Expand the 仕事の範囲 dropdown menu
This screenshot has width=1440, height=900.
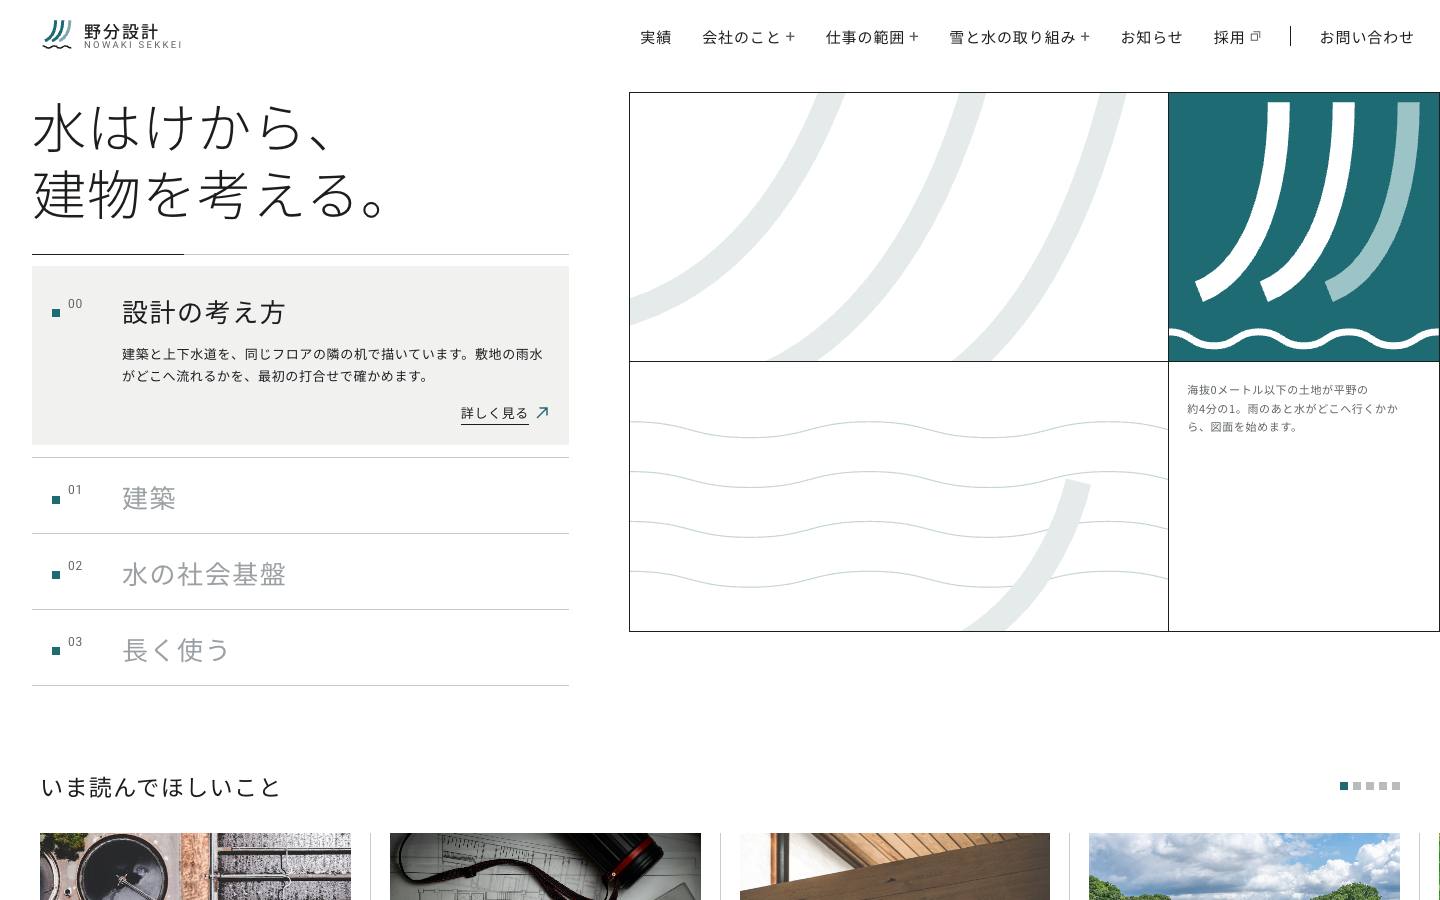tap(872, 37)
